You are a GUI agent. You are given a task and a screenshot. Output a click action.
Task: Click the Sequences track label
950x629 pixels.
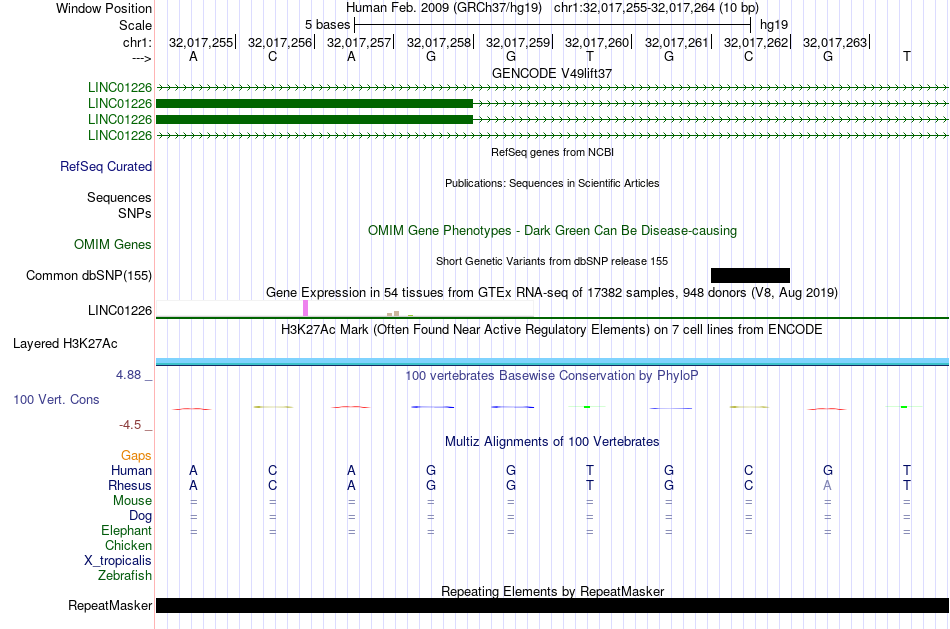coord(119,198)
